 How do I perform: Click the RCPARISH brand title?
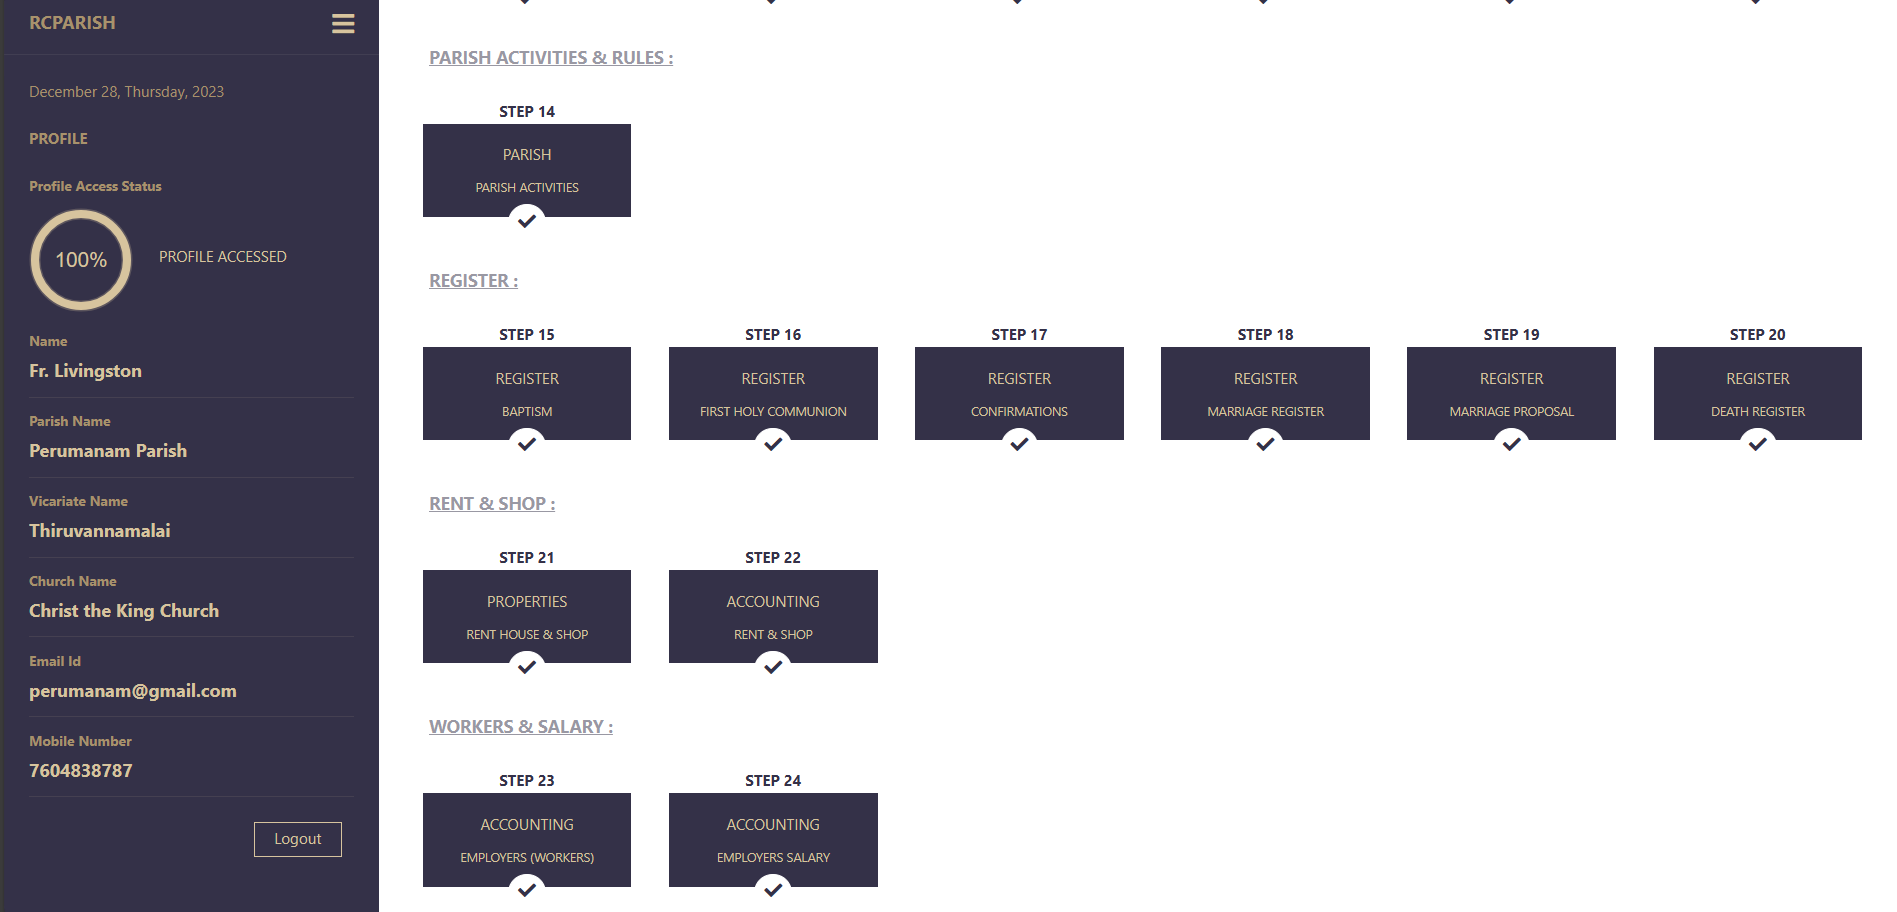click(x=72, y=23)
